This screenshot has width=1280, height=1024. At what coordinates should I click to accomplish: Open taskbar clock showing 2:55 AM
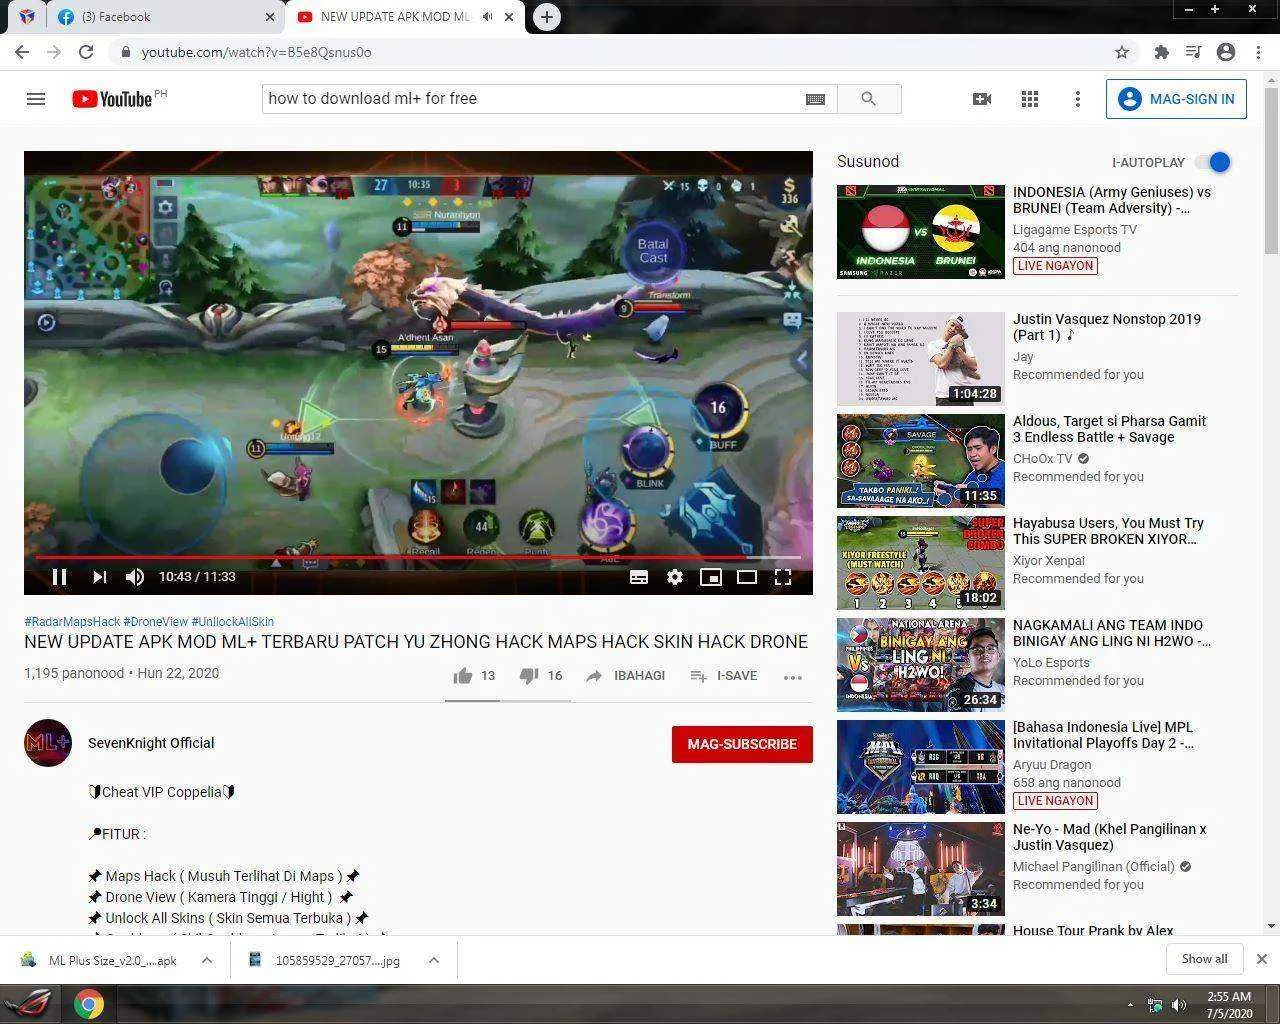click(x=1229, y=1005)
